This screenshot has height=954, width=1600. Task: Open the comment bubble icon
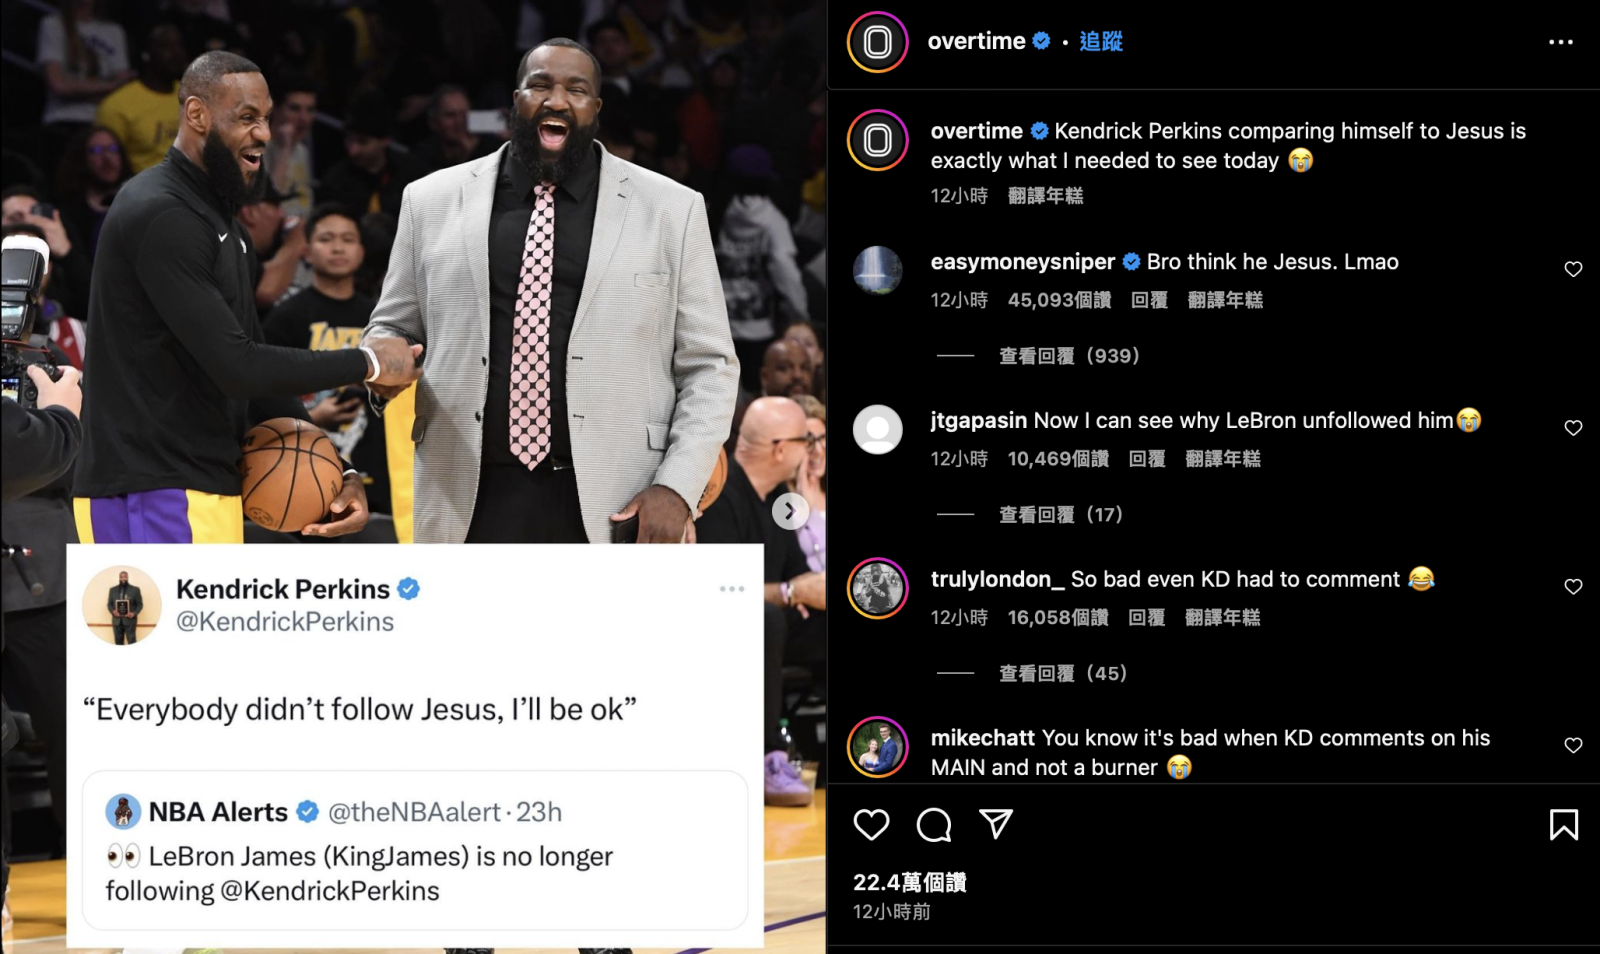point(934,825)
